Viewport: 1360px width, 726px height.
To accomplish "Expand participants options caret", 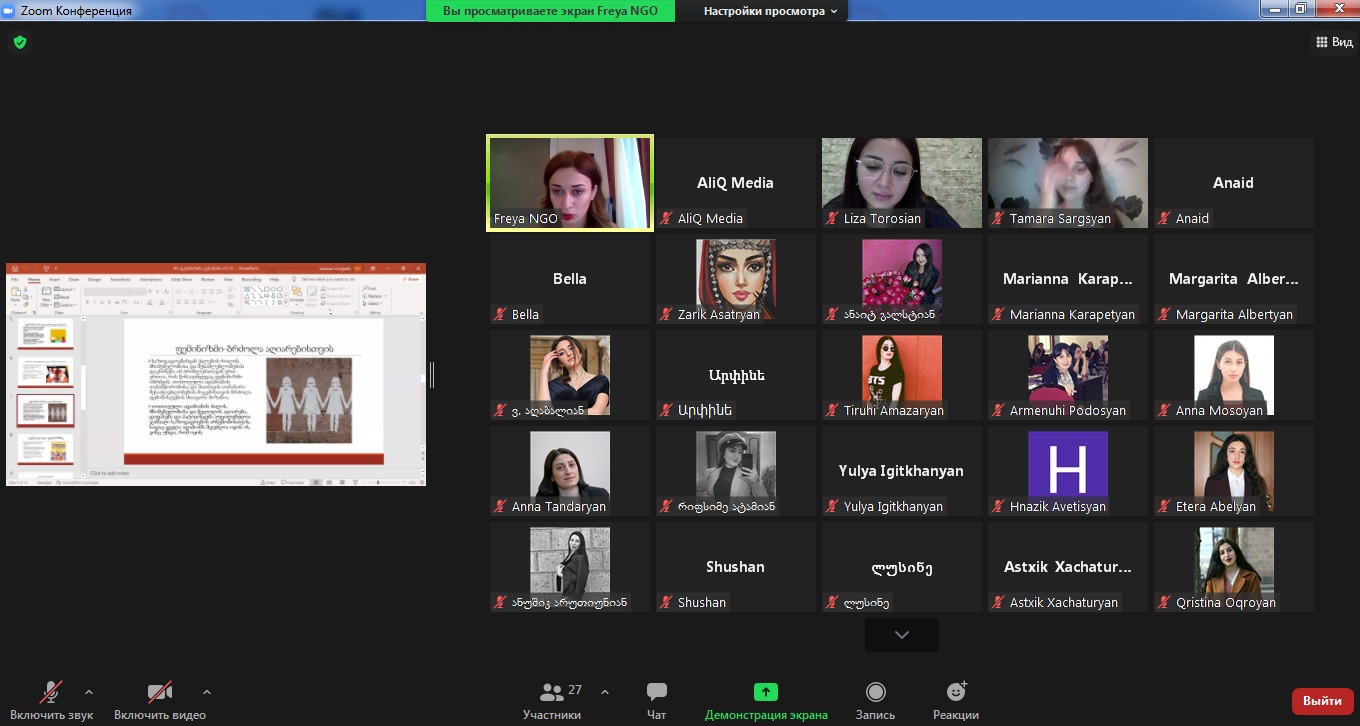I will 604,691.
